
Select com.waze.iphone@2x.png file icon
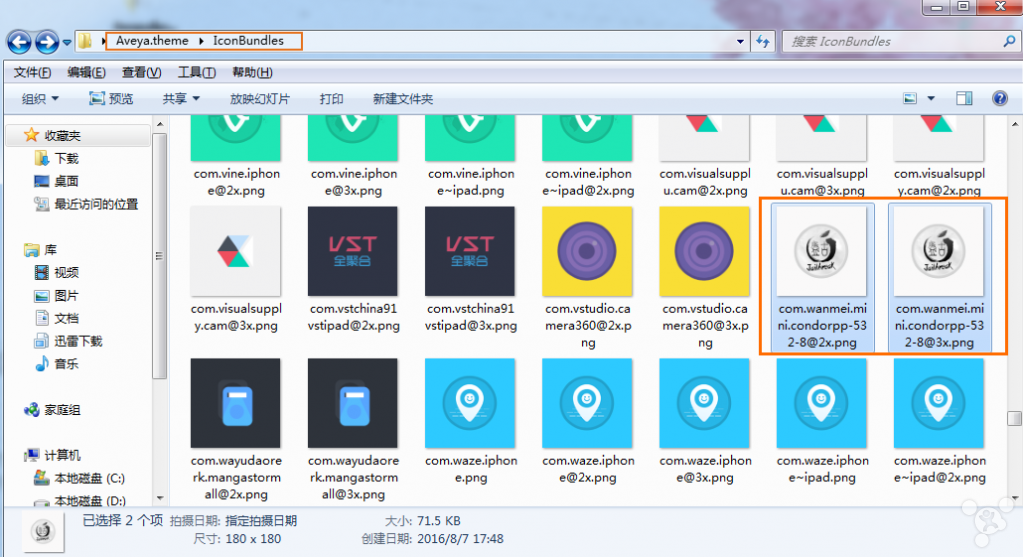click(x=587, y=403)
